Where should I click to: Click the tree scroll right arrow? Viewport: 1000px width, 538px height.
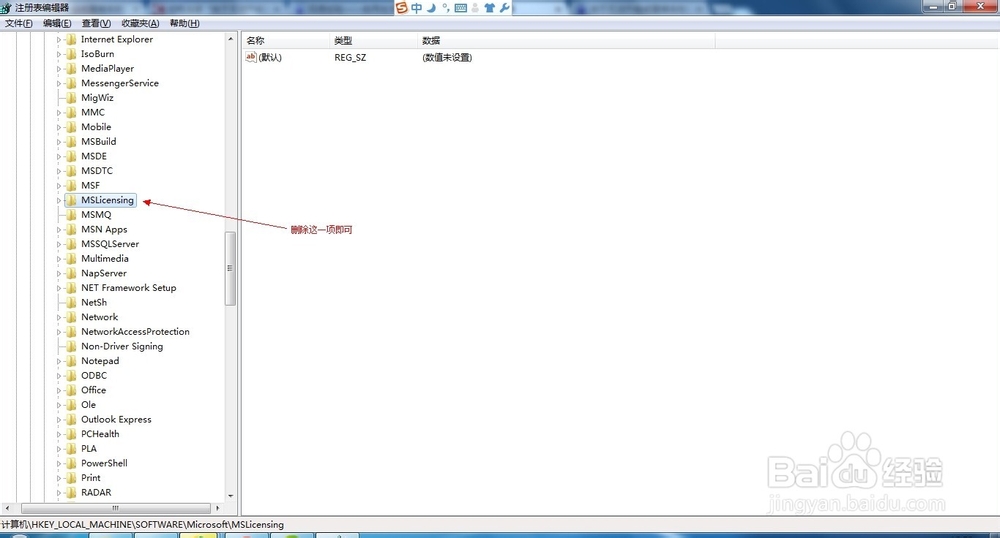point(217,508)
